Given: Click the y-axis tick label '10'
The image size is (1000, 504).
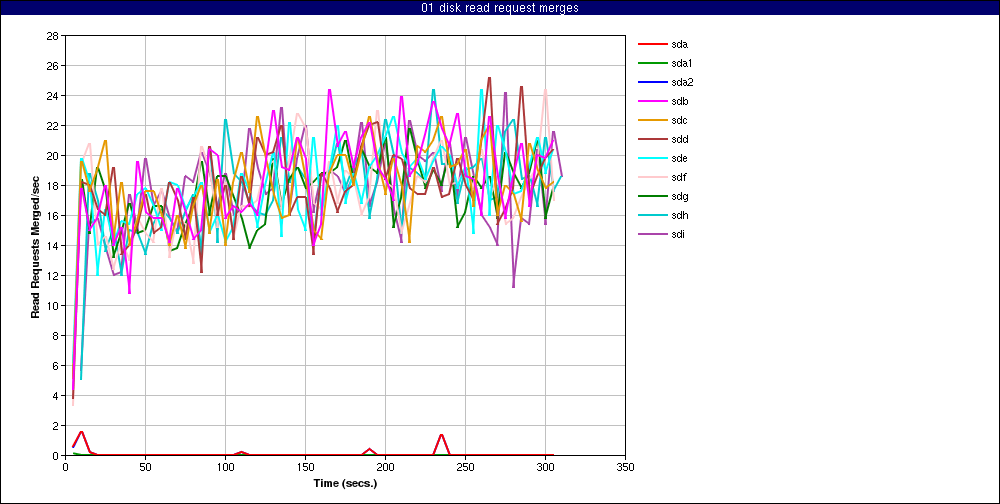Looking at the screenshot, I should click(52, 306).
